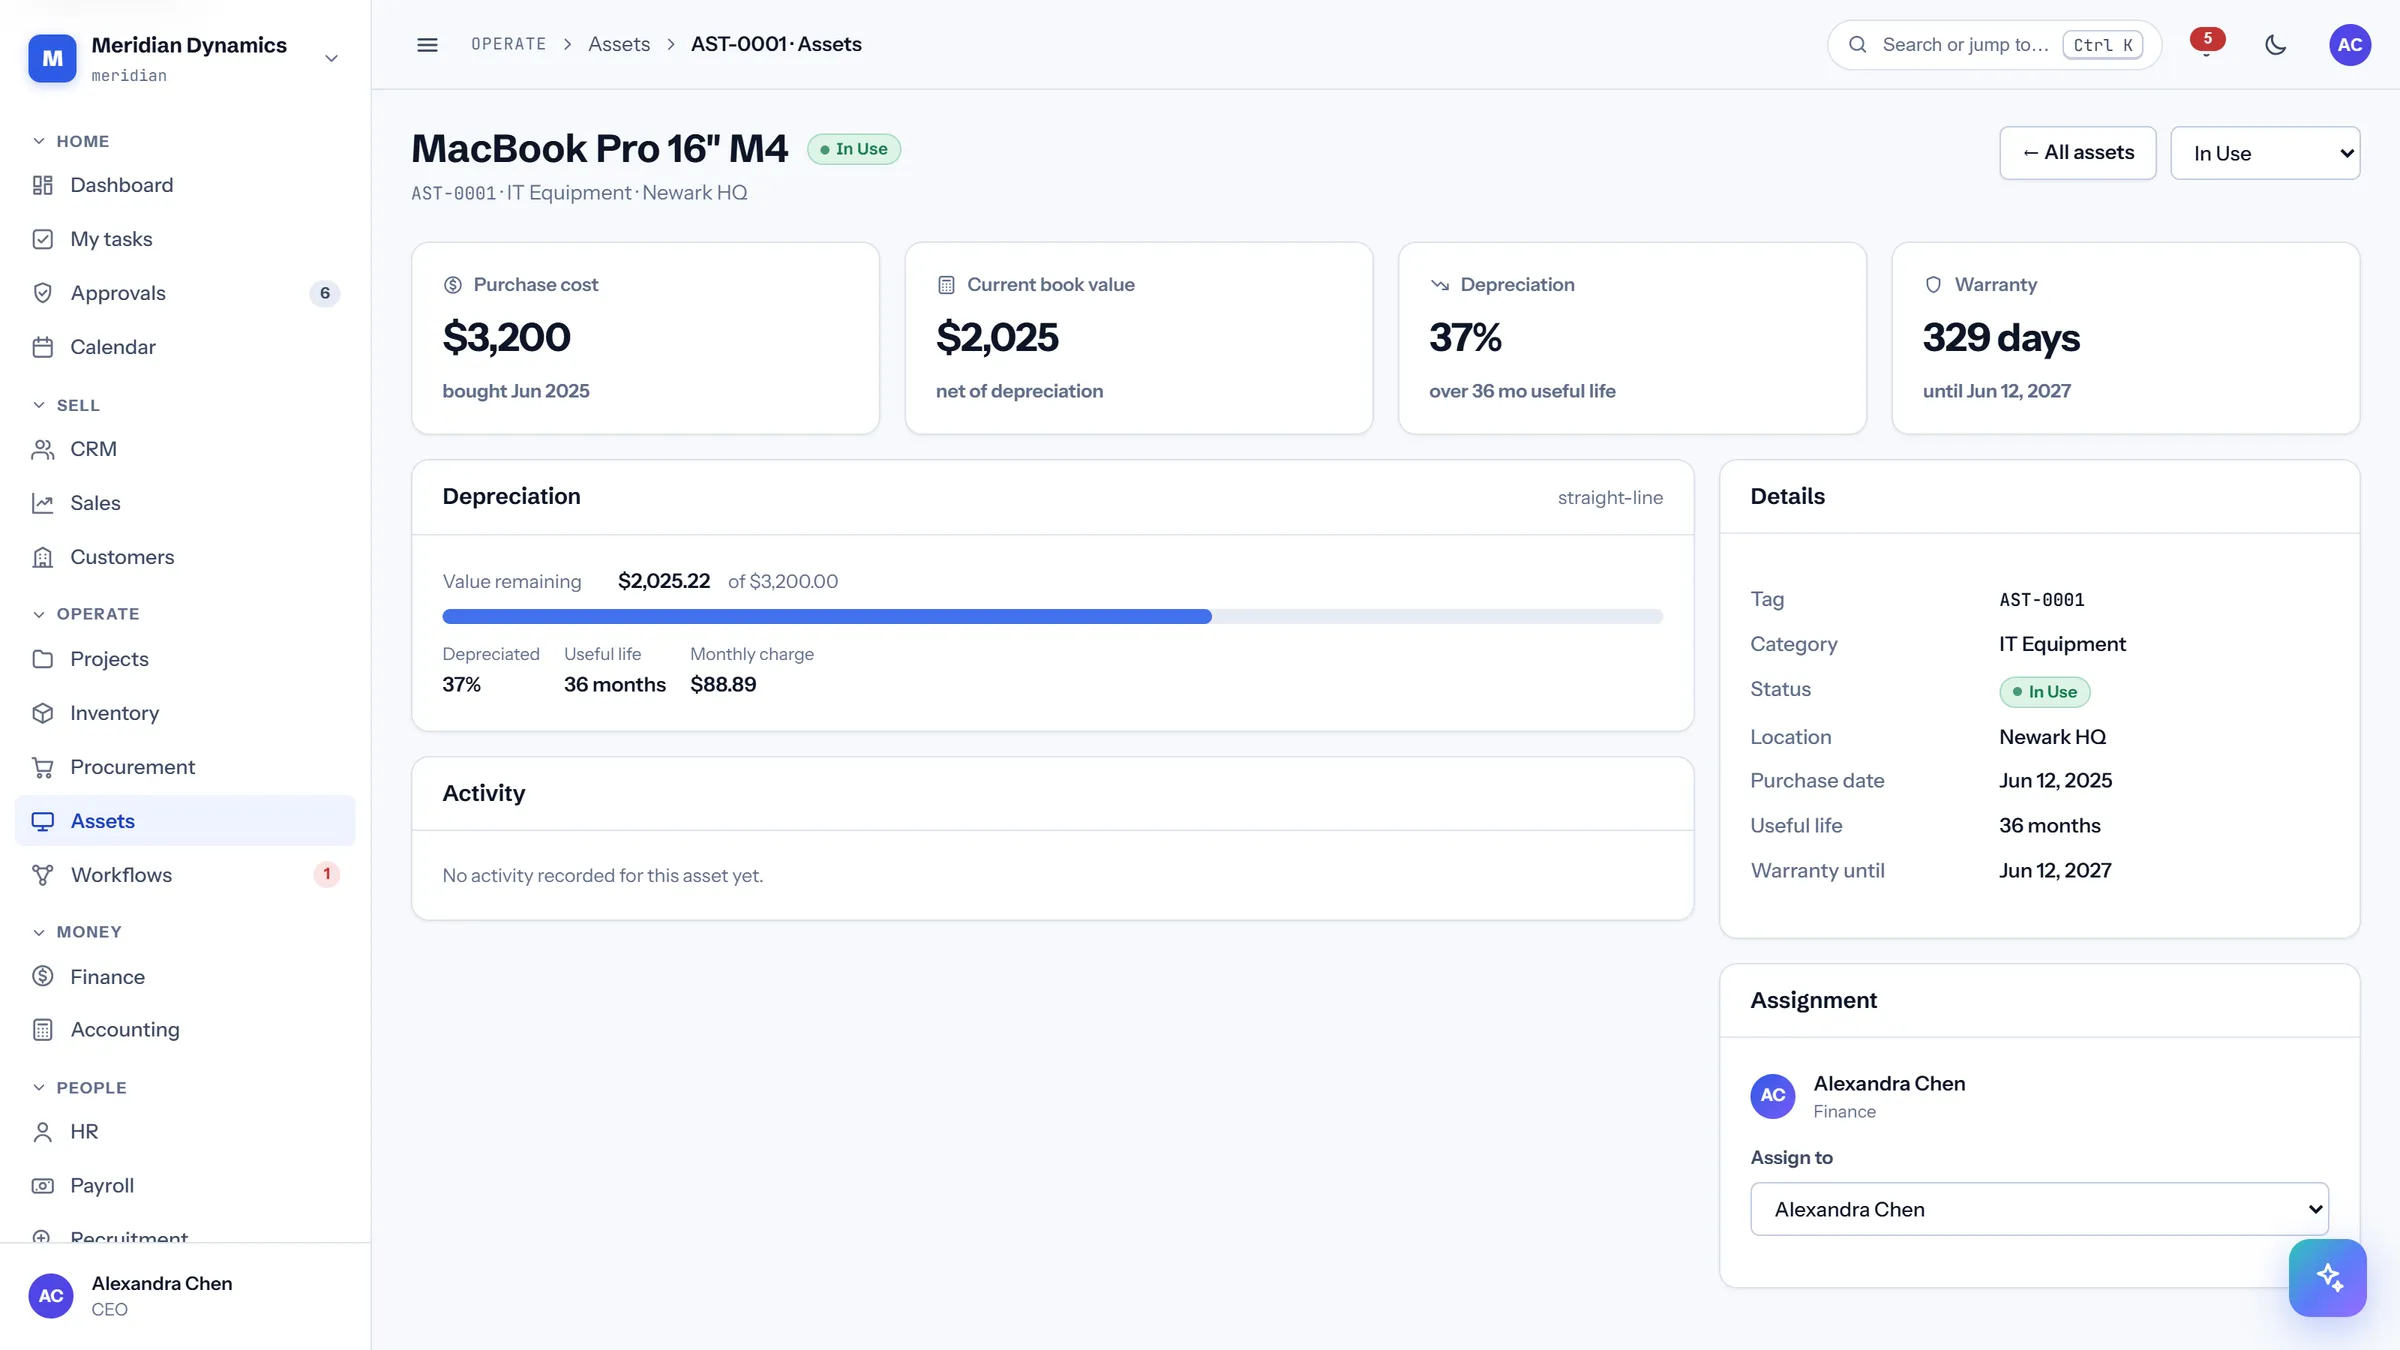Click the Procurement cart icon
The width and height of the screenshot is (2400, 1350).
coord(42,767)
